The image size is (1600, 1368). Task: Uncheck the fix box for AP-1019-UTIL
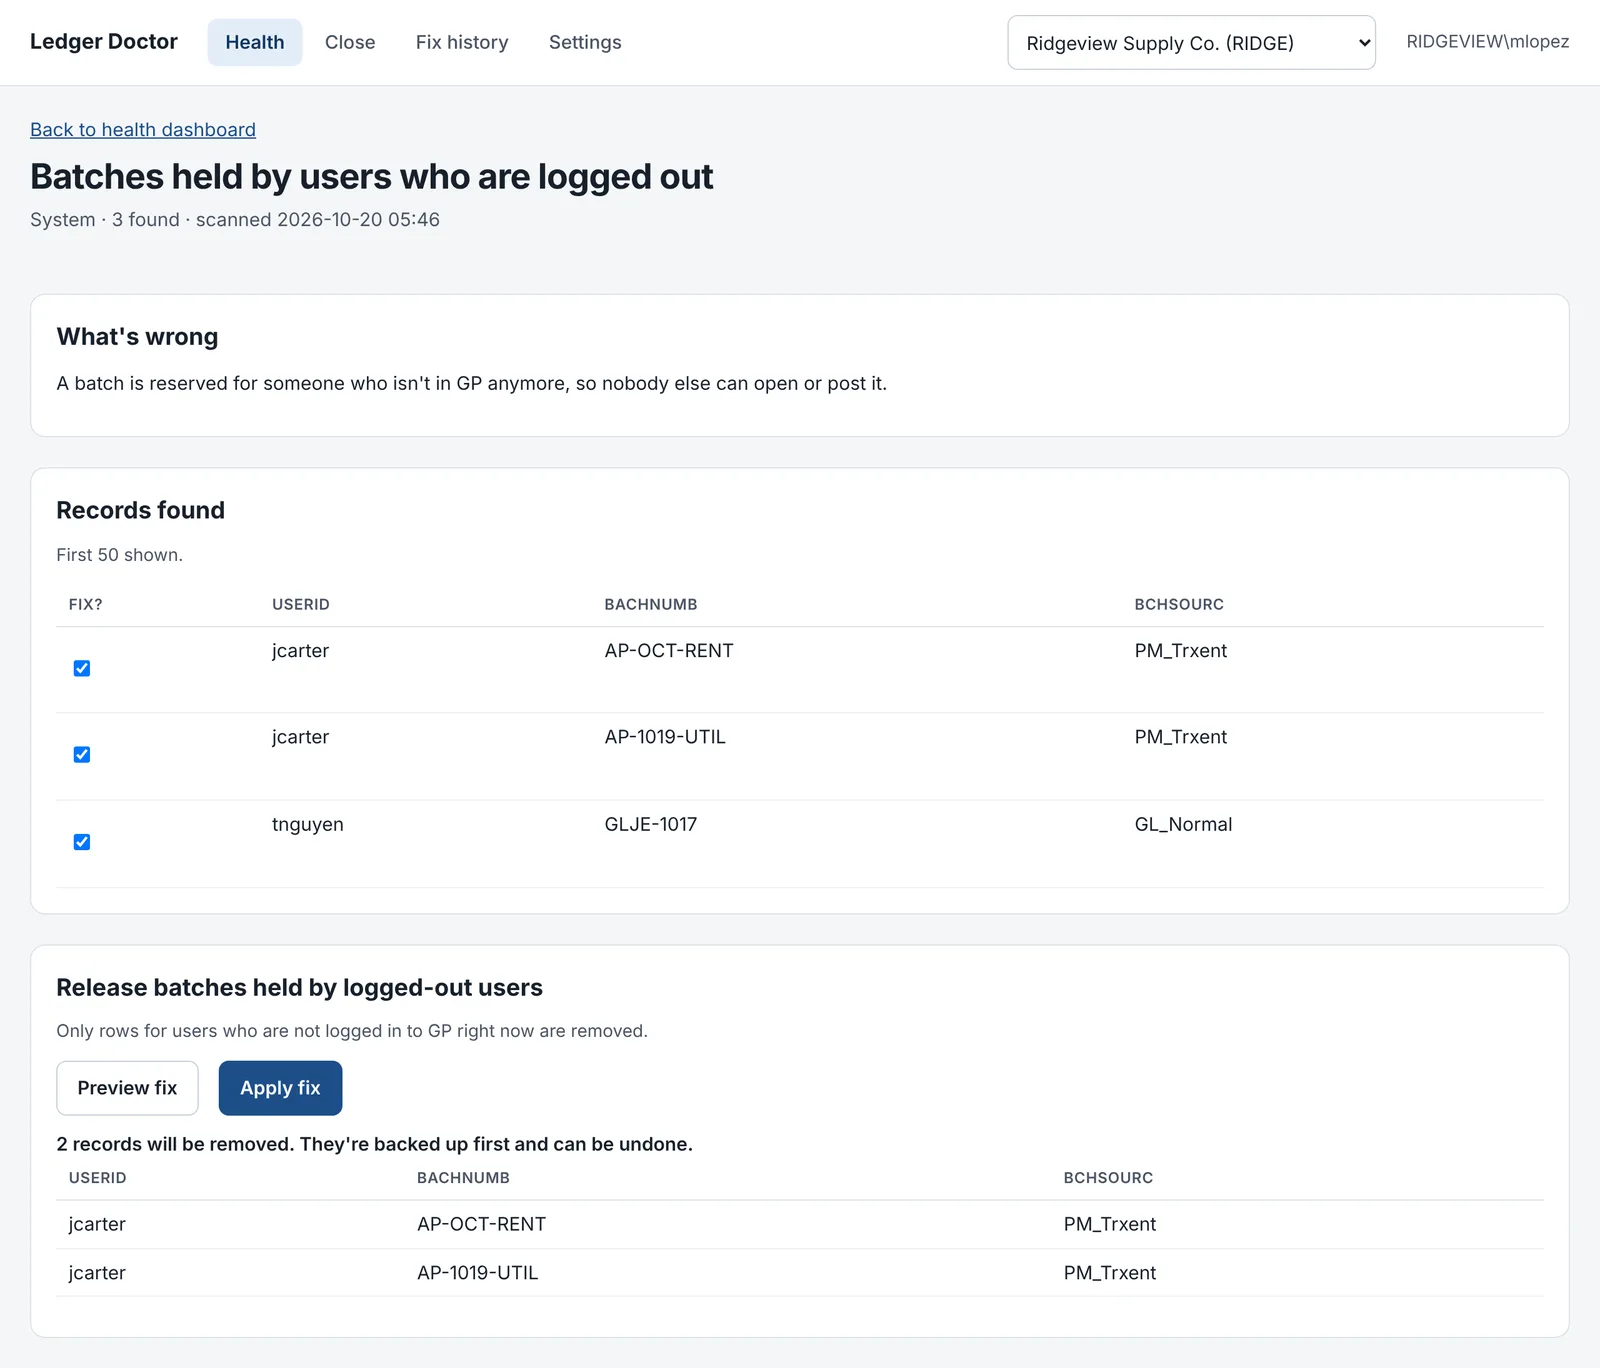click(x=82, y=754)
